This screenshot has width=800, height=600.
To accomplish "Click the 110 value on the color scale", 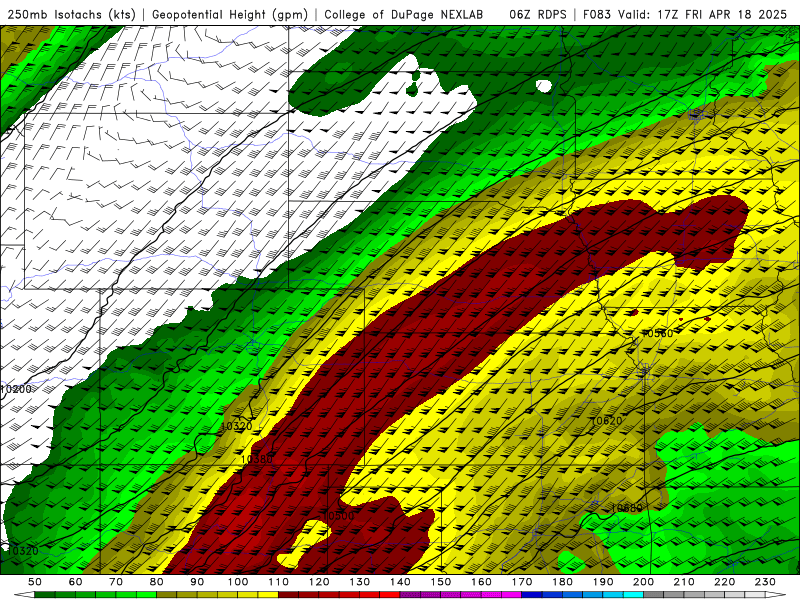I will coord(279,582).
